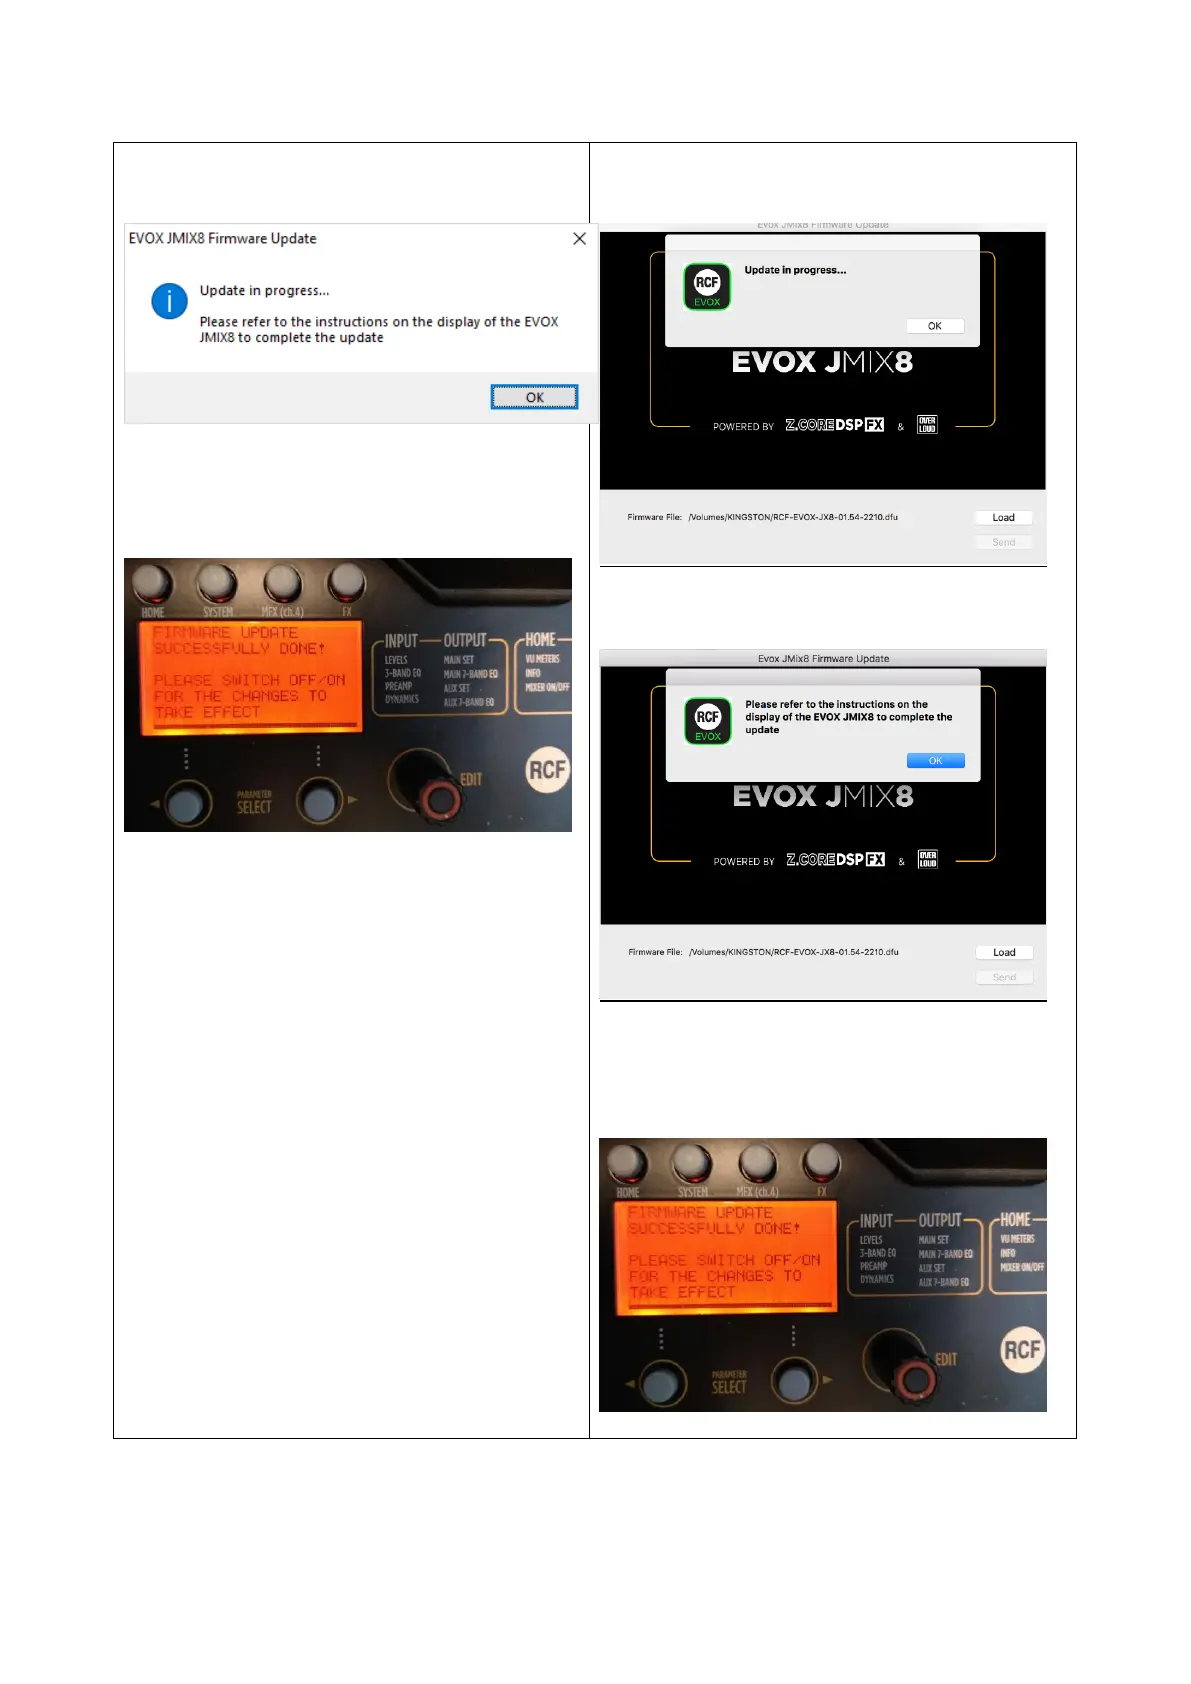Click the SYSTEM knob in the left mixer photo
The height and width of the screenshot is (1684, 1191).
[216, 582]
